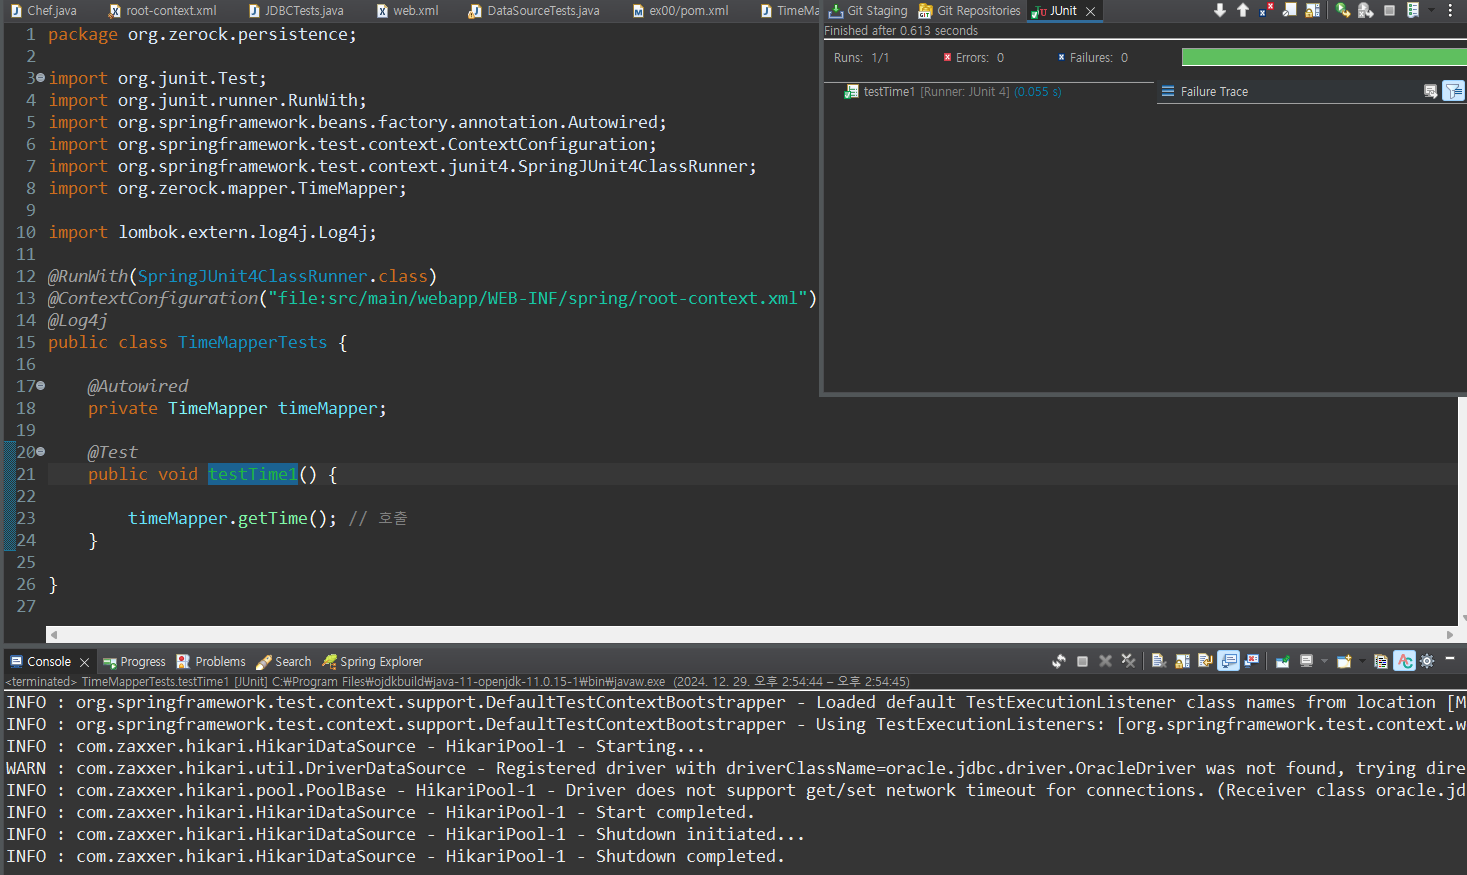Show stack trace in console view icon
This screenshot has height=875, width=1467.
point(1431,91)
